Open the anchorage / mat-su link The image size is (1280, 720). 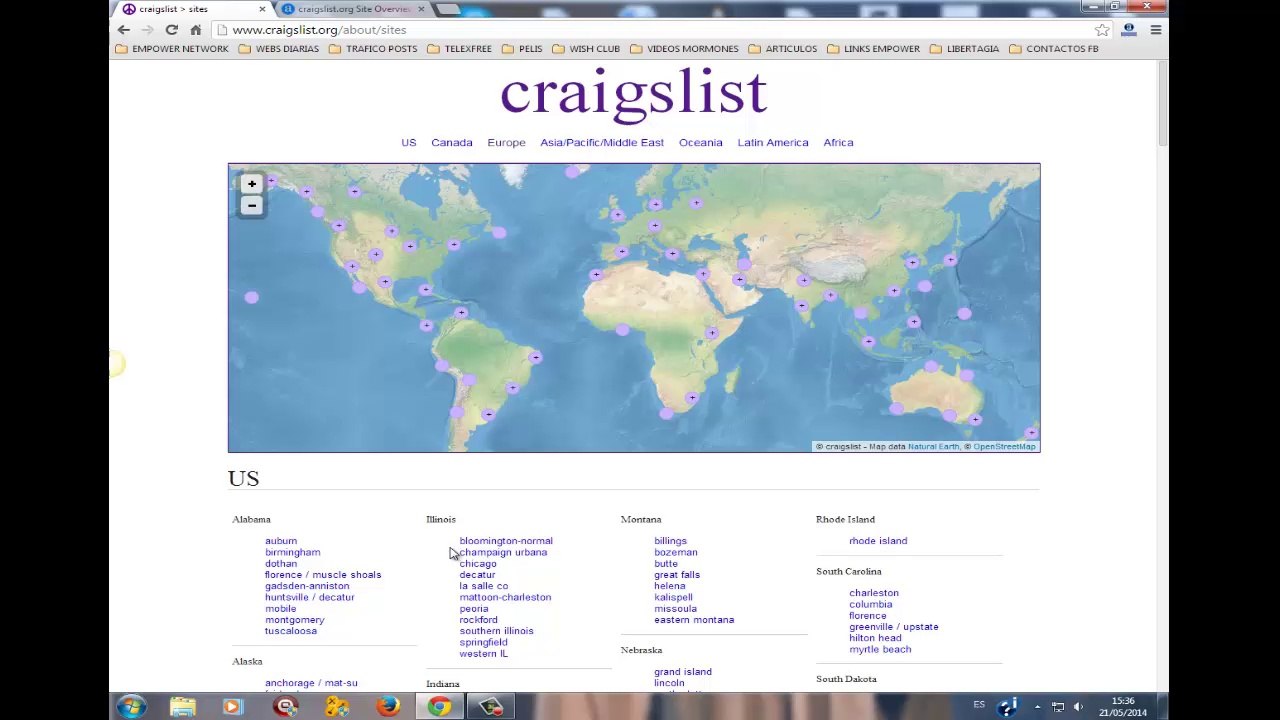click(311, 683)
